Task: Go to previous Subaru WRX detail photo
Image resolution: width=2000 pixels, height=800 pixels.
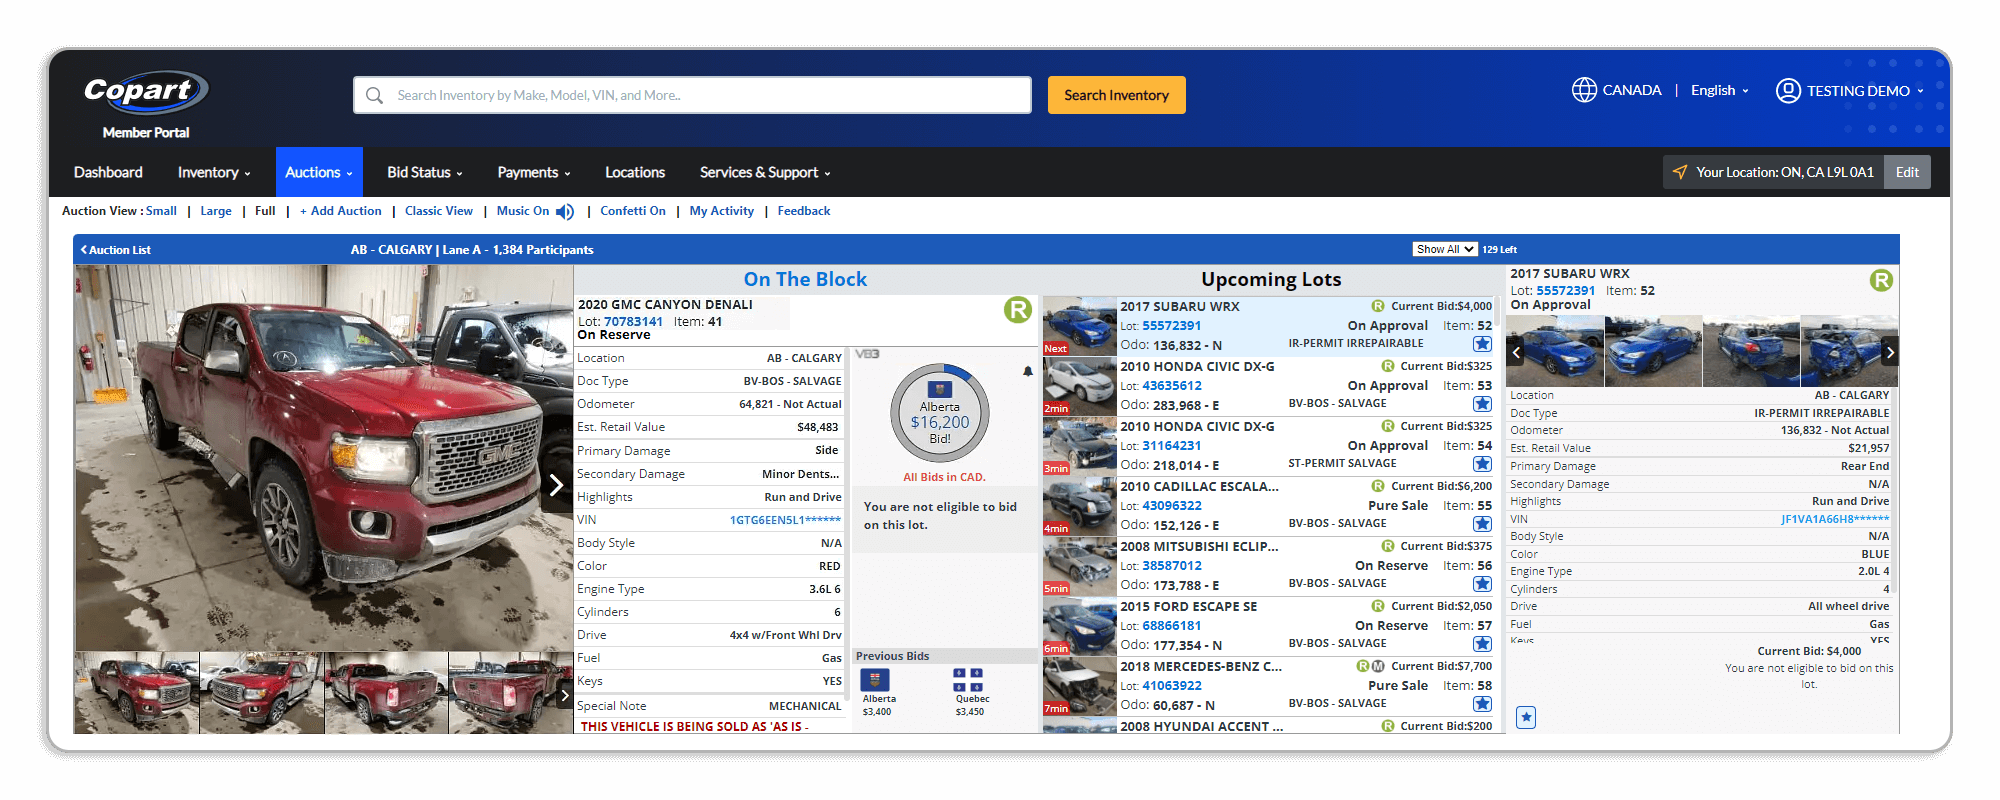Action: [1516, 352]
